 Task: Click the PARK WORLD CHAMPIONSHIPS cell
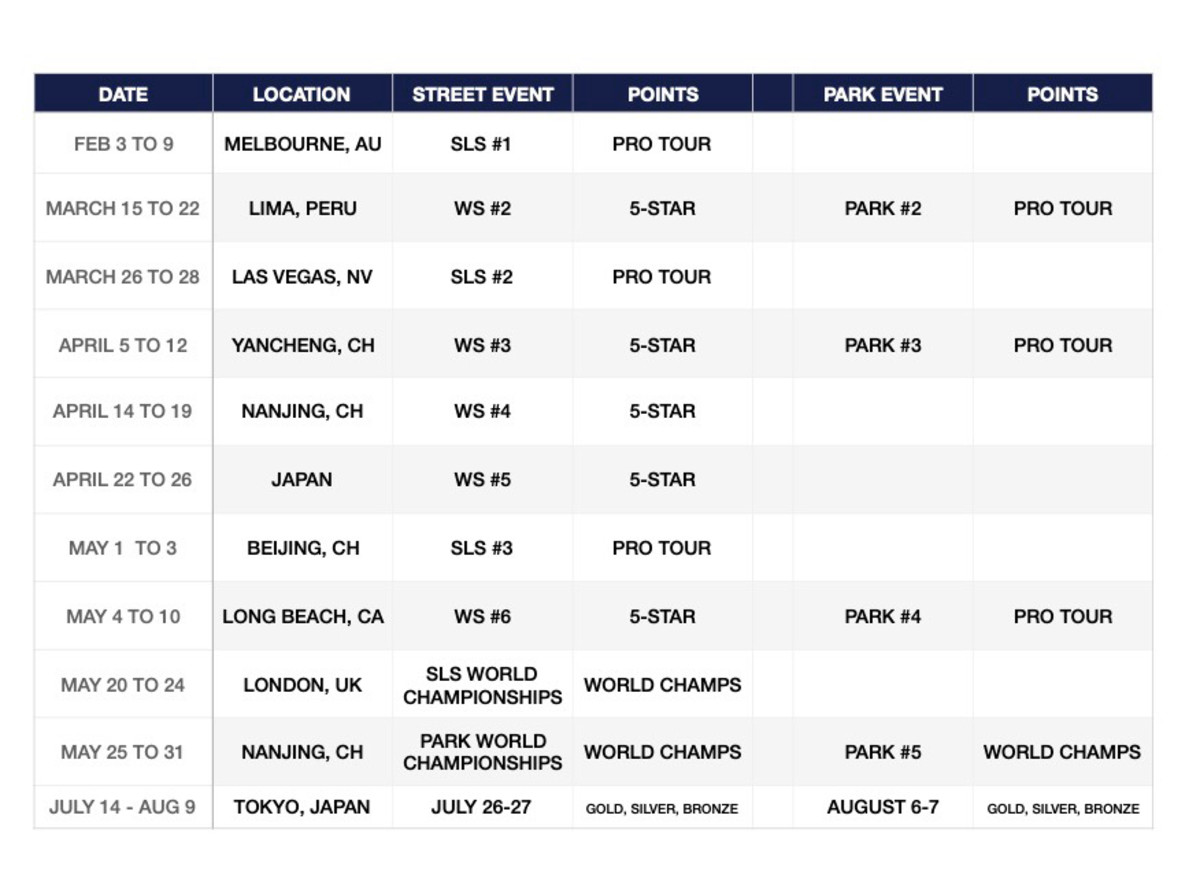click(x=483, y=752)
